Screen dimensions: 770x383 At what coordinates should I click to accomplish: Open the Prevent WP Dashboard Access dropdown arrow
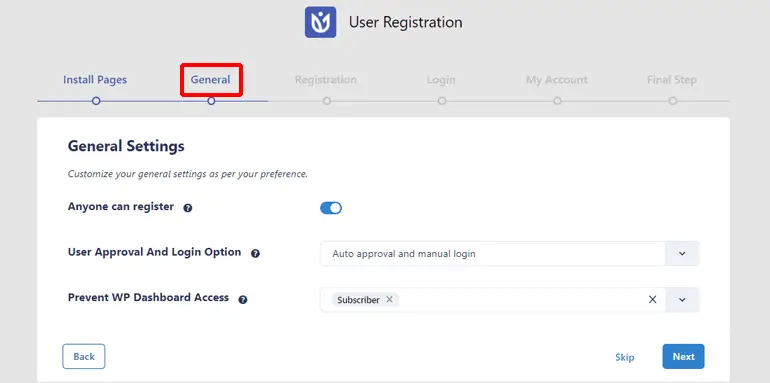pyautogui.click(x=682, y=300)
